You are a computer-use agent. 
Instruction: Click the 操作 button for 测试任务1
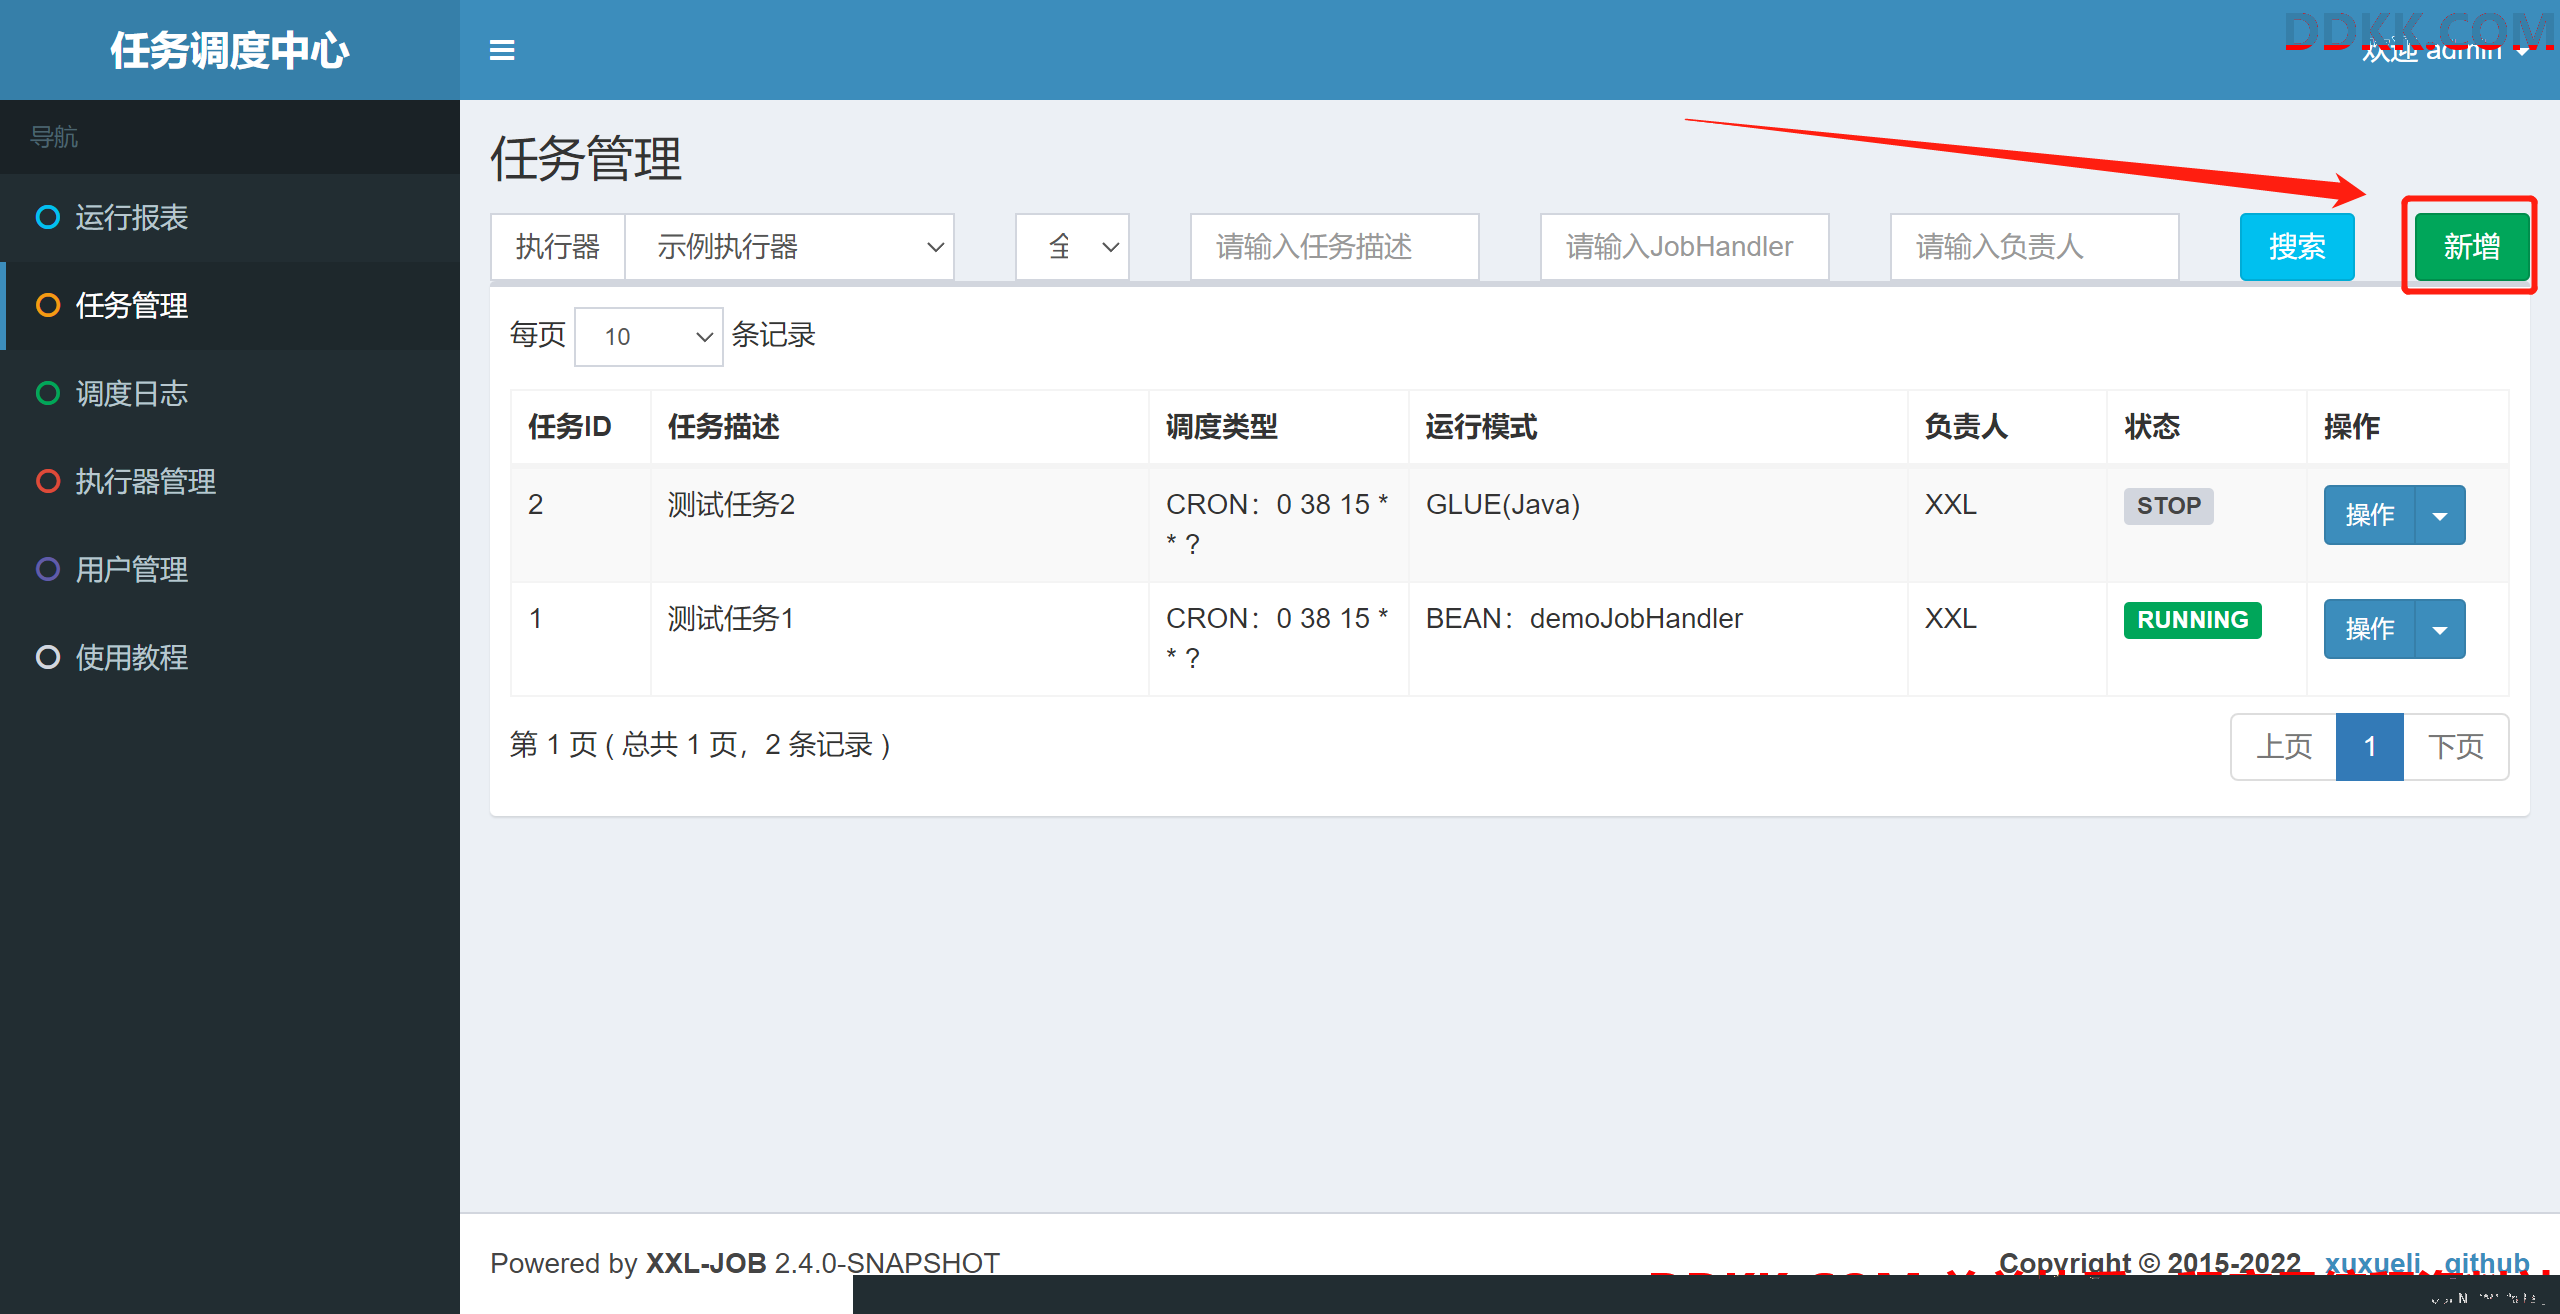[x=2370, y=629]
